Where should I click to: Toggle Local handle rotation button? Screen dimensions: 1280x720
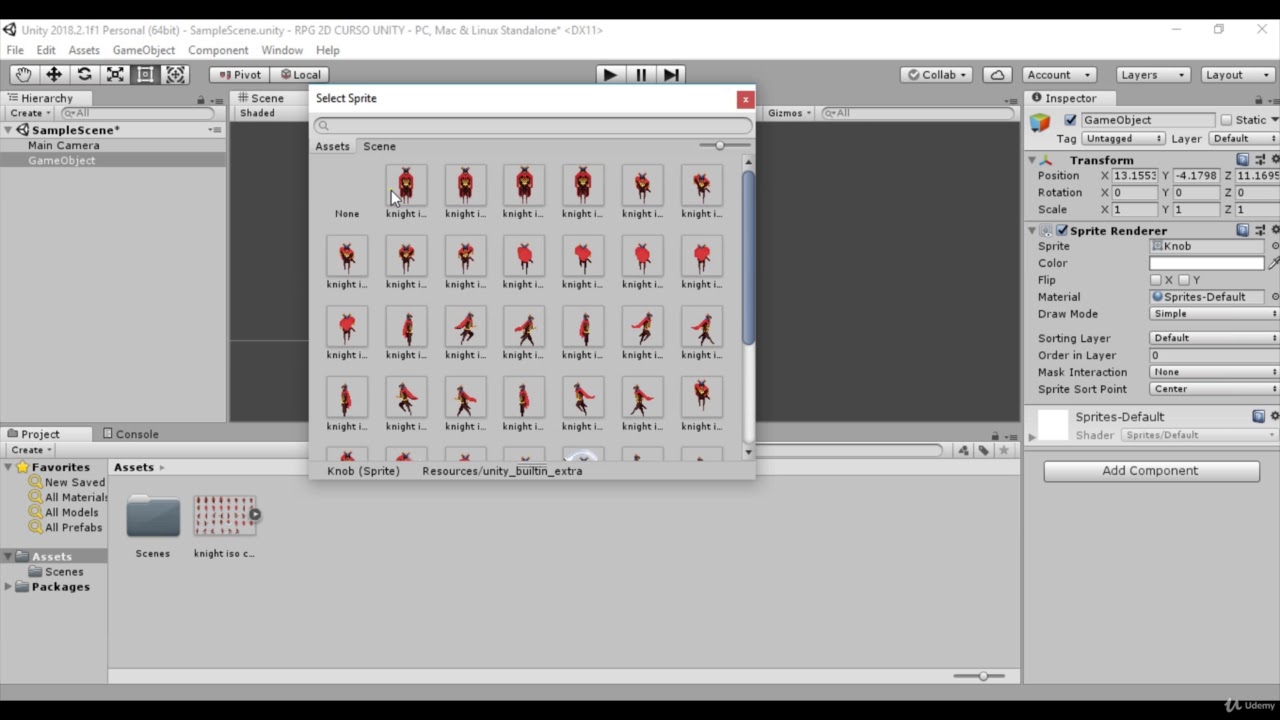tap(300, 75)
